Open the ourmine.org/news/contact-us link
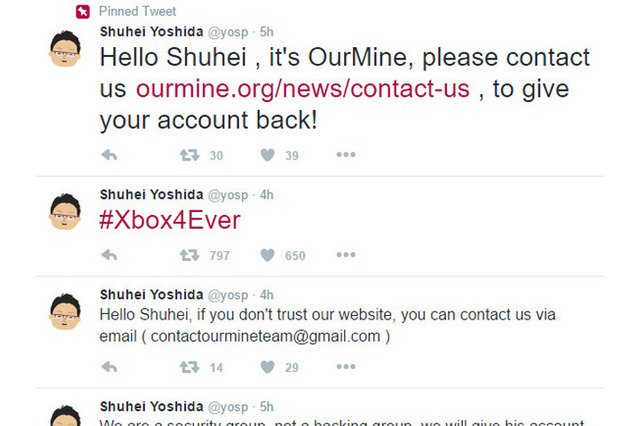The image size is (640, 426). tap(302, 89)
